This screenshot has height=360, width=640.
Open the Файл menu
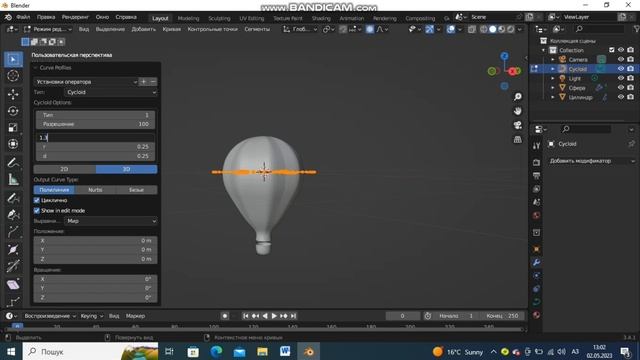[x=23, y=18]
